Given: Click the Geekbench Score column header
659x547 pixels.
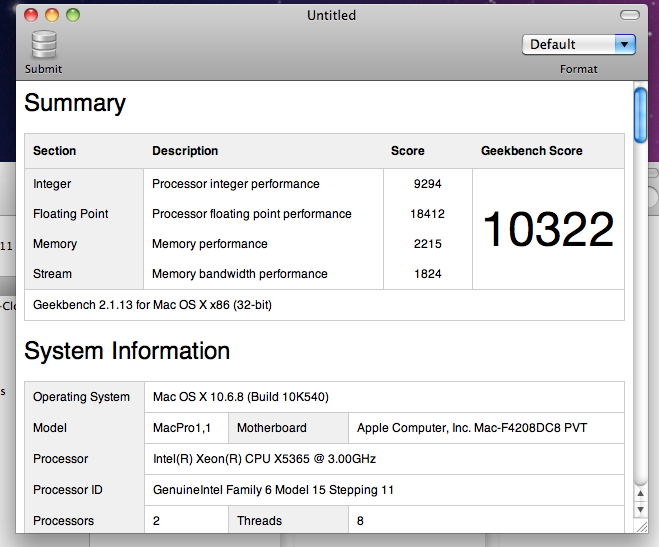Looking at the screenshot, I should pyautogui.click(x=532, y=151).
